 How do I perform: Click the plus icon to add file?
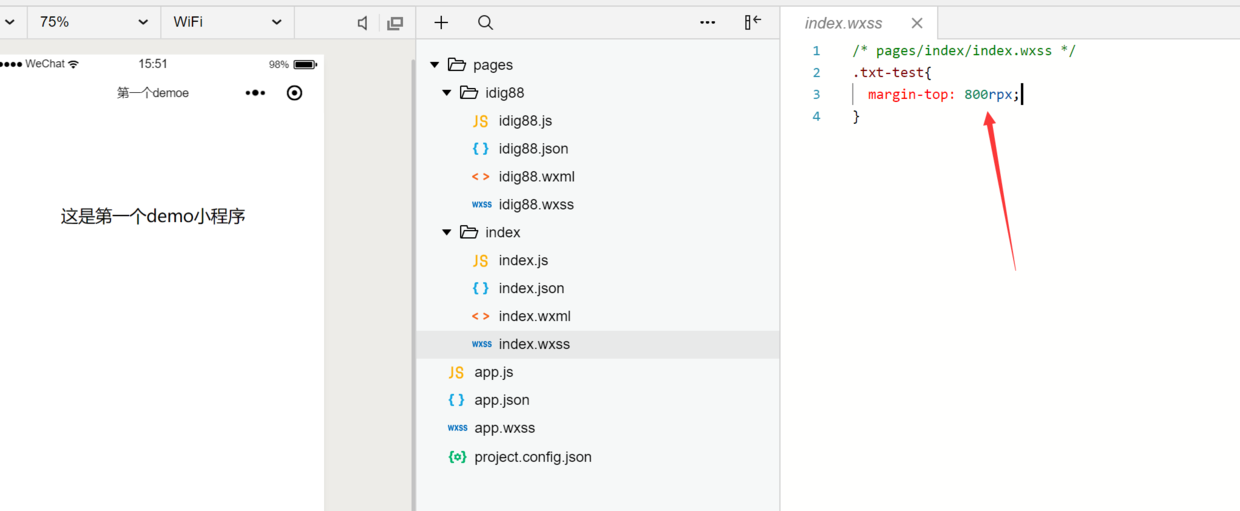tap(441, 22)
